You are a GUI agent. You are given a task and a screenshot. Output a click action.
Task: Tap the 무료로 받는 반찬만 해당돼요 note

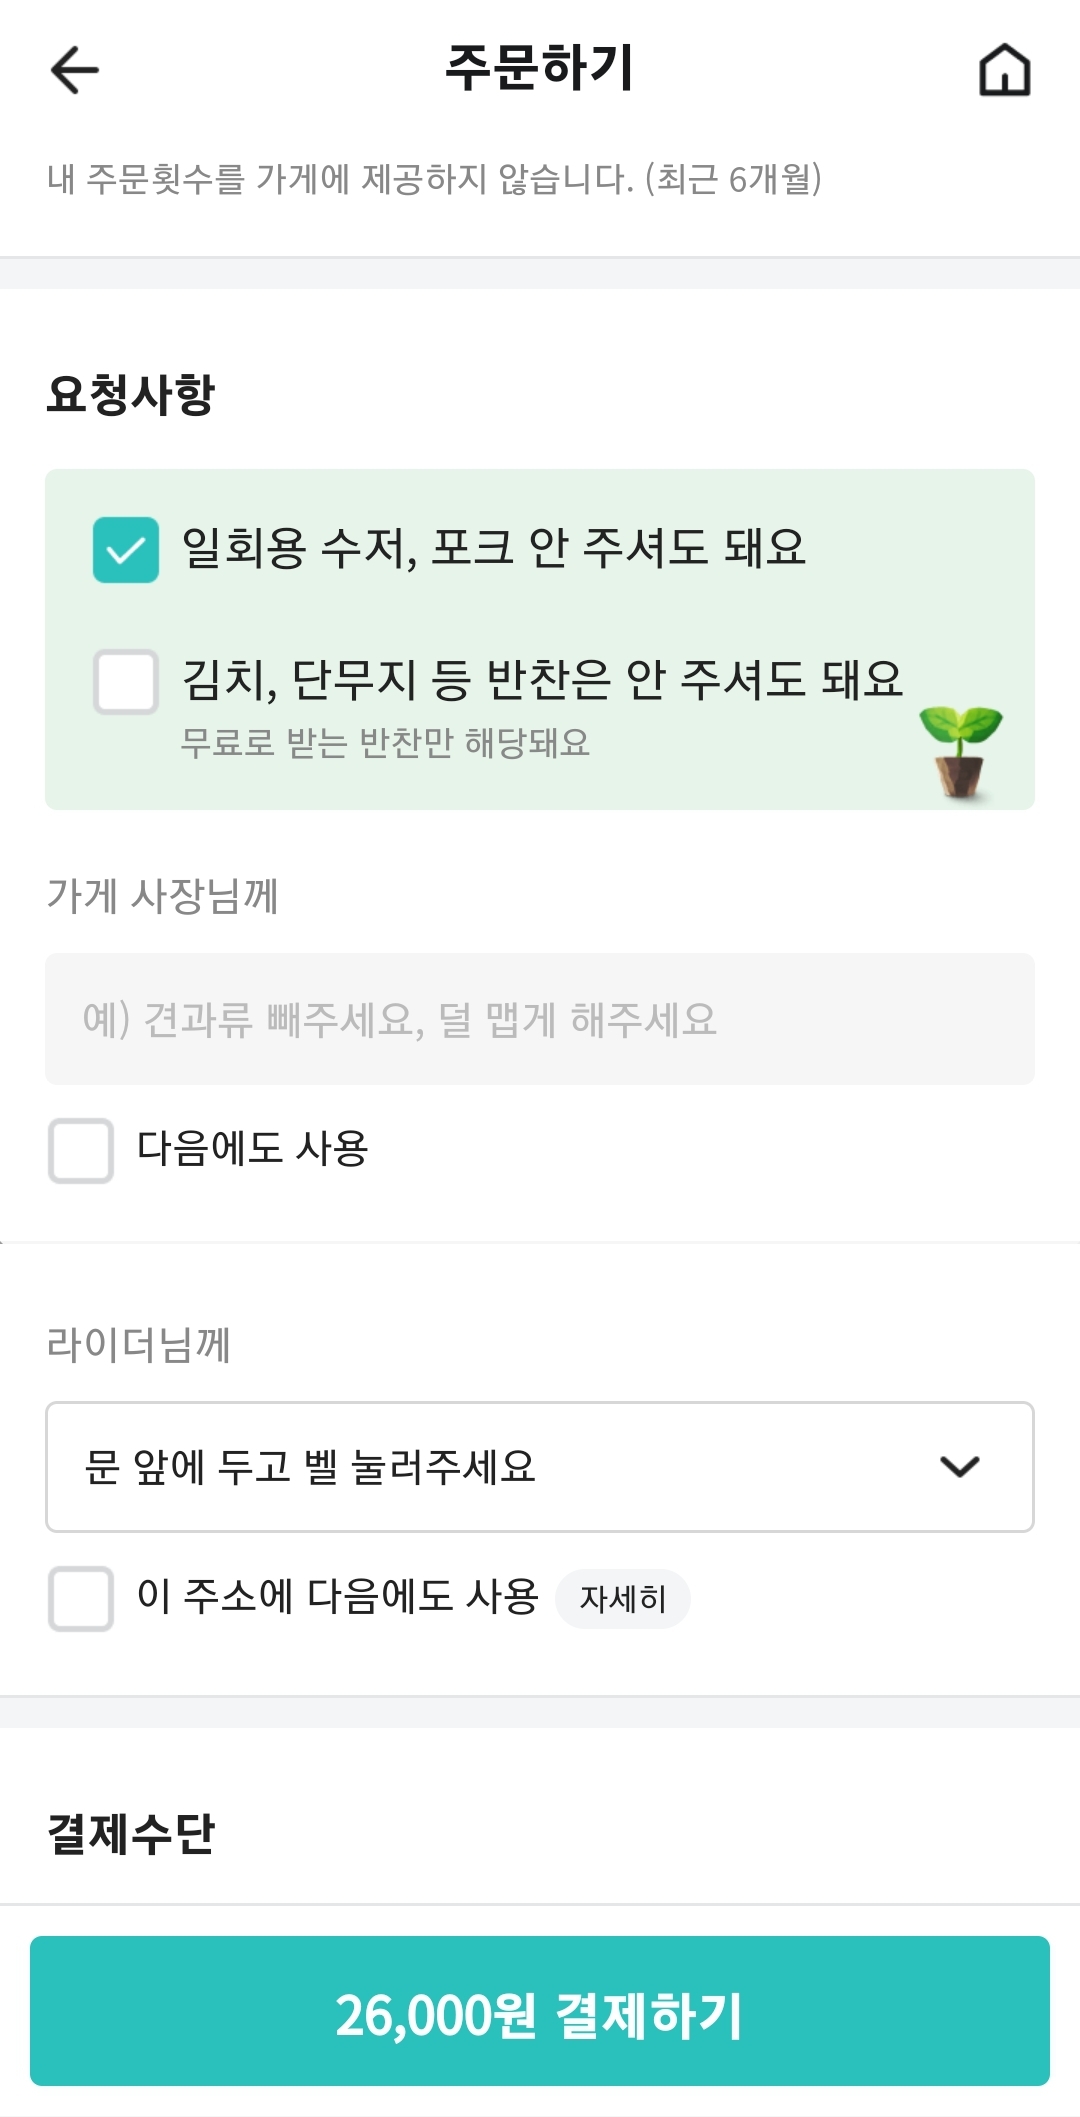[x=385, y=743]
